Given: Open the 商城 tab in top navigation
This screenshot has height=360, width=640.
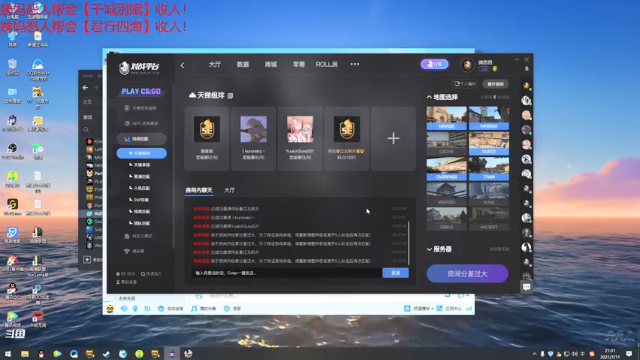Looking at the screenshot, I should tap(271, 64).
